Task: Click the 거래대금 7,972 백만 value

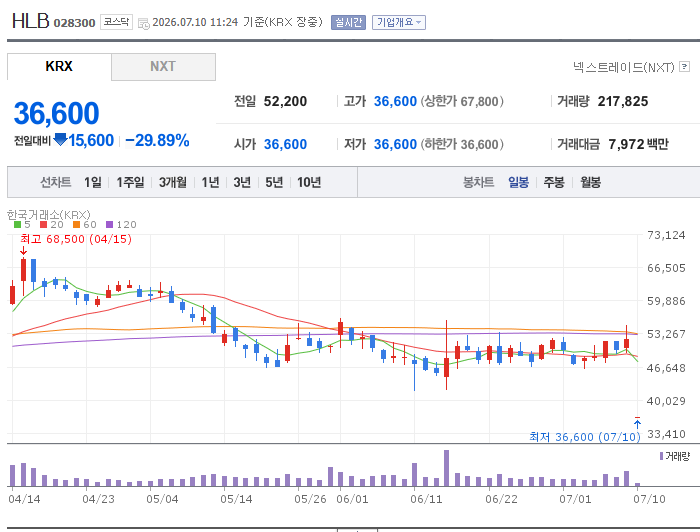Action: click(638, 144)
